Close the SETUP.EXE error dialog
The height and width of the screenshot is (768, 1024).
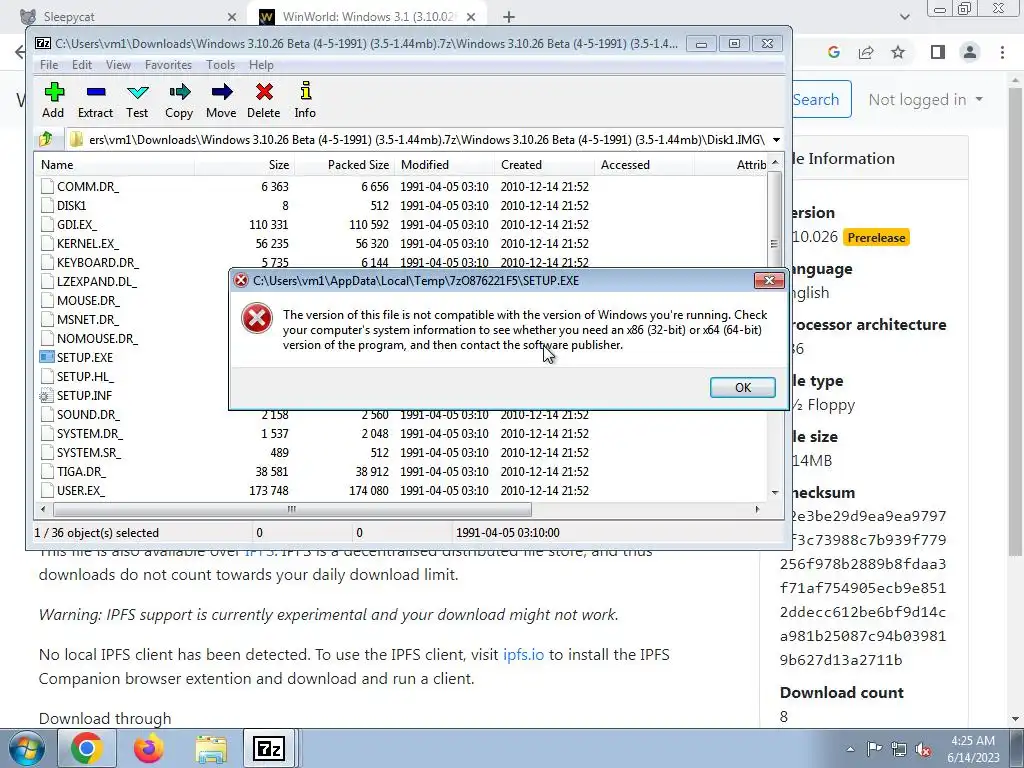click(x=769, y=280)
